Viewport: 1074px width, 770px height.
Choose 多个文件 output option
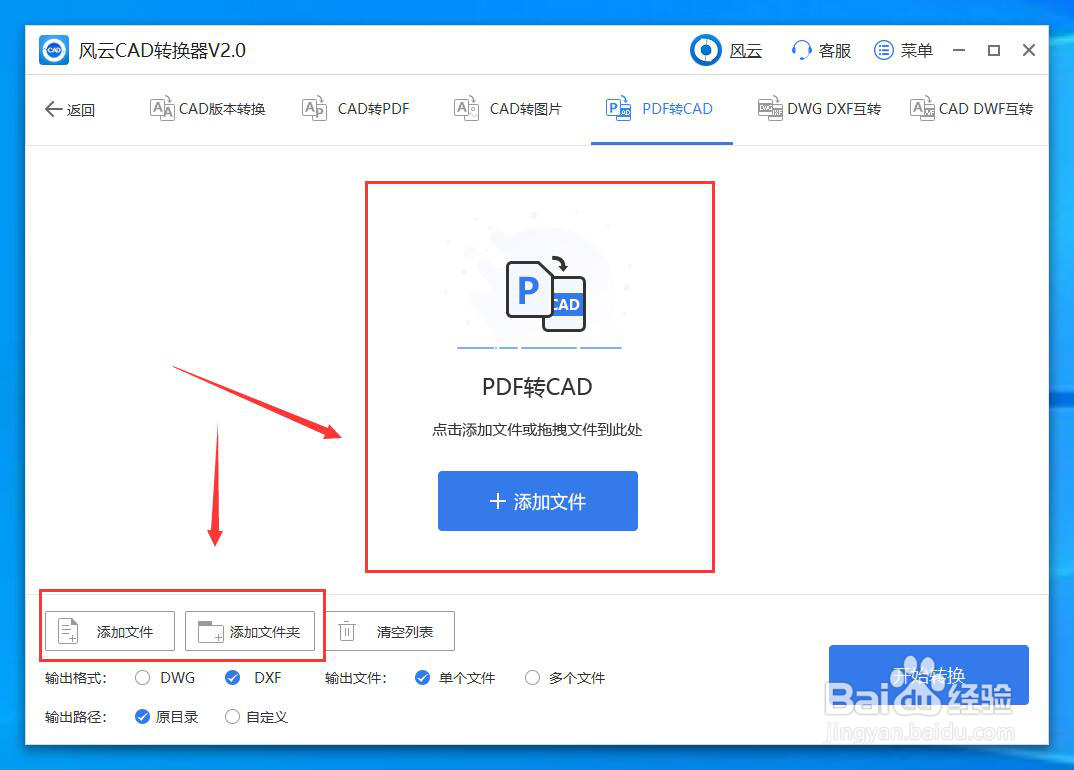click(532, 678)
